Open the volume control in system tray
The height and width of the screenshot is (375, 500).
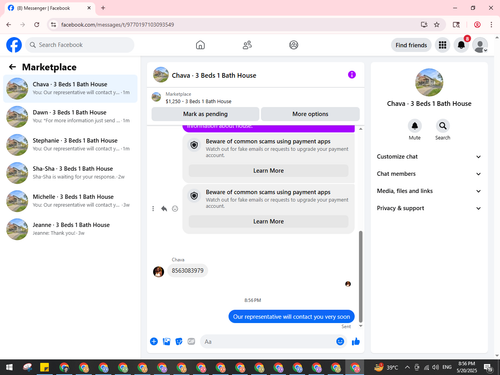[x=435, y=367]
